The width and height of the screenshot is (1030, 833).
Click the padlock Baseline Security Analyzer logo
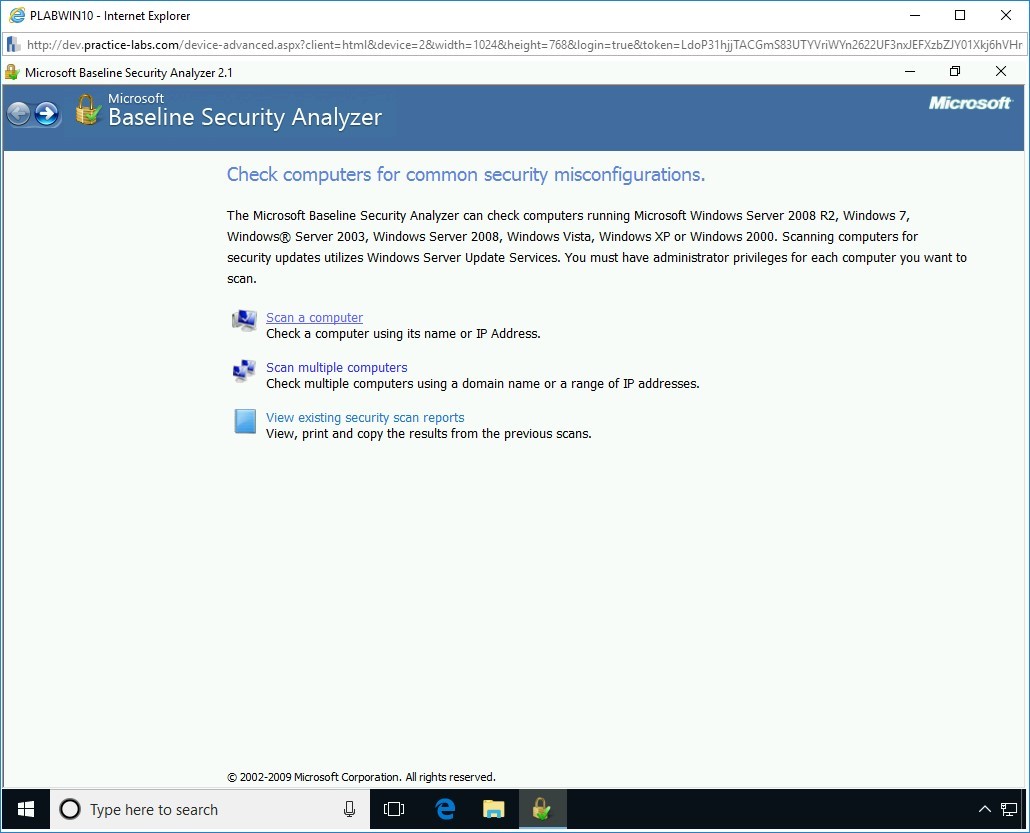(87, 110)
